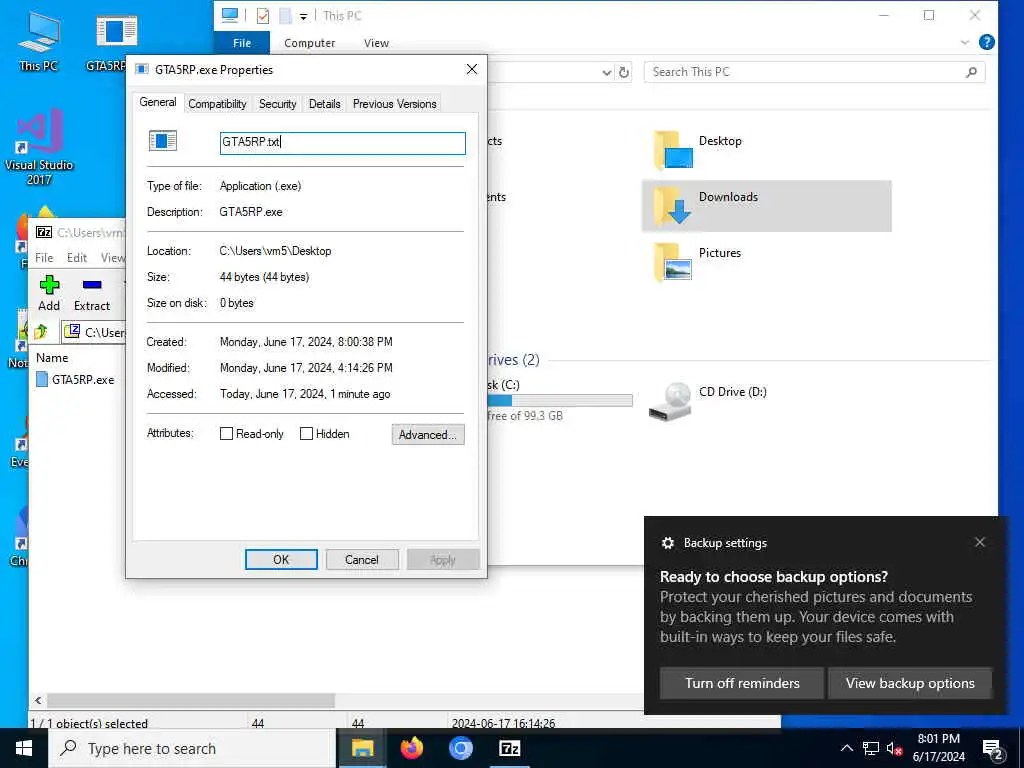Open the network tray icon
The image size is (1024, 768).
[871, 748]
